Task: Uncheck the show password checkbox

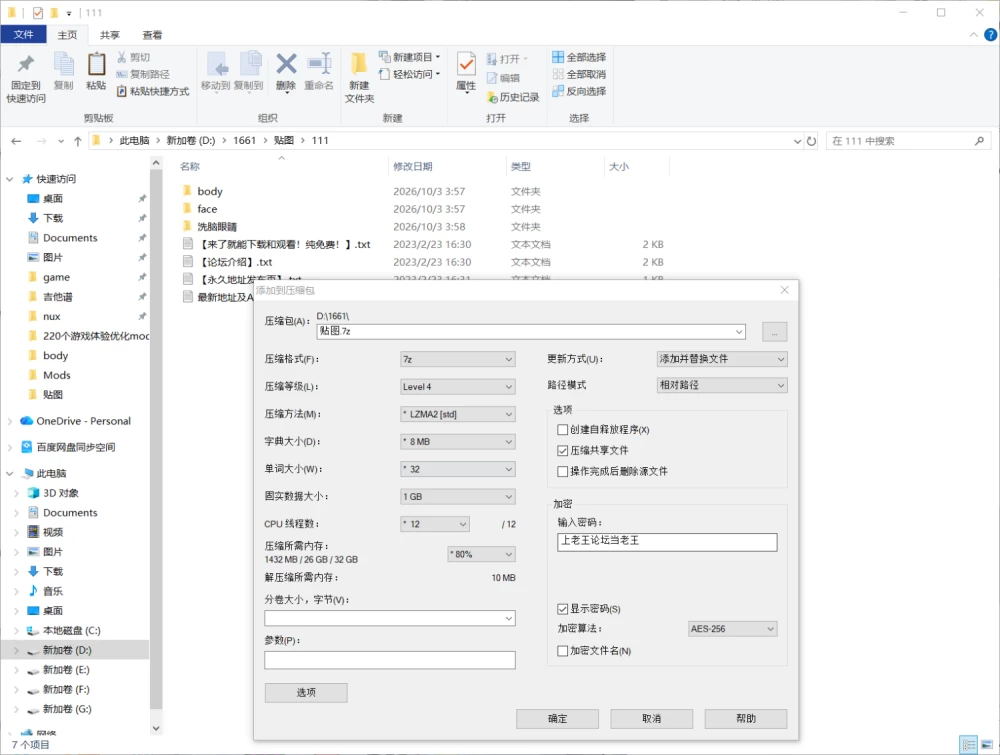Action: pos(562,609)
